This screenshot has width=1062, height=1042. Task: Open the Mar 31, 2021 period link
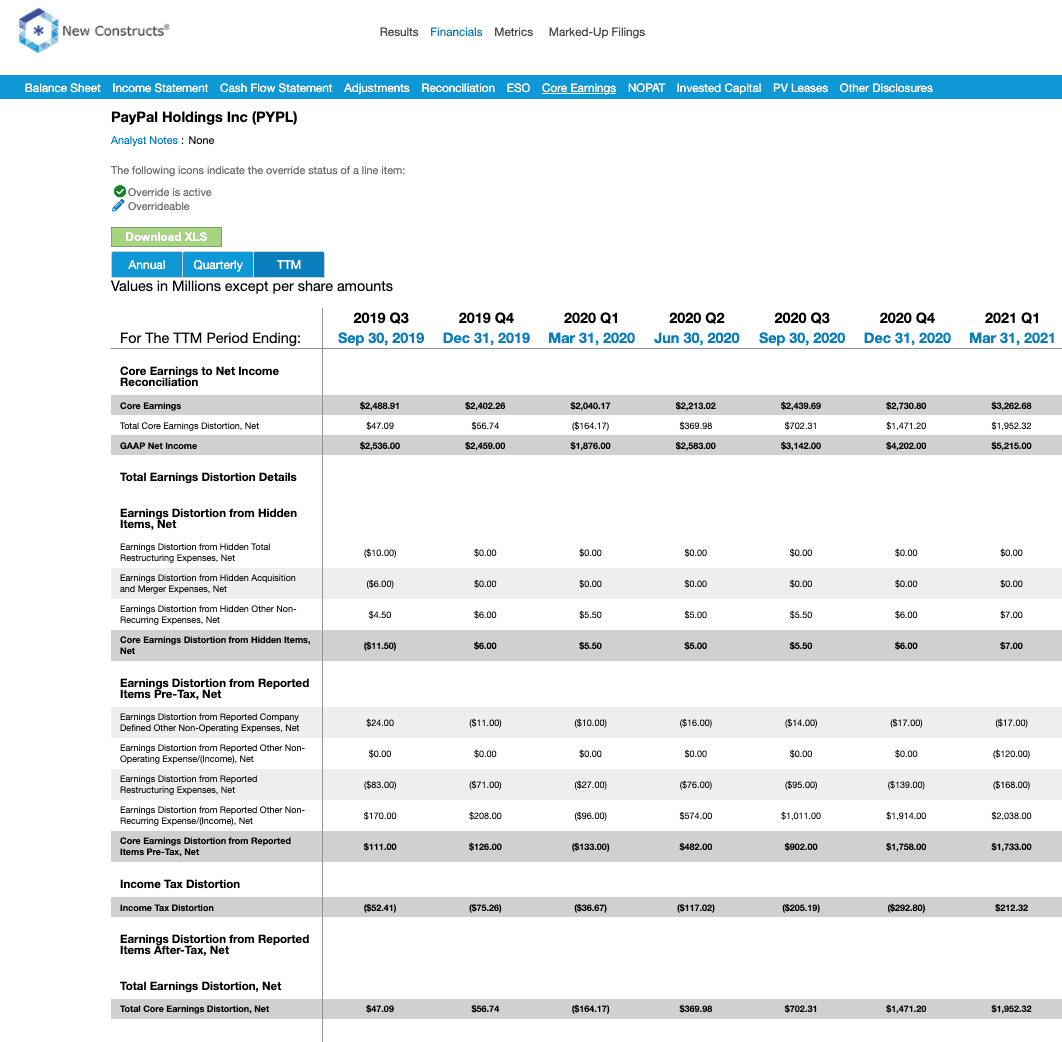tap(1012, 338)
